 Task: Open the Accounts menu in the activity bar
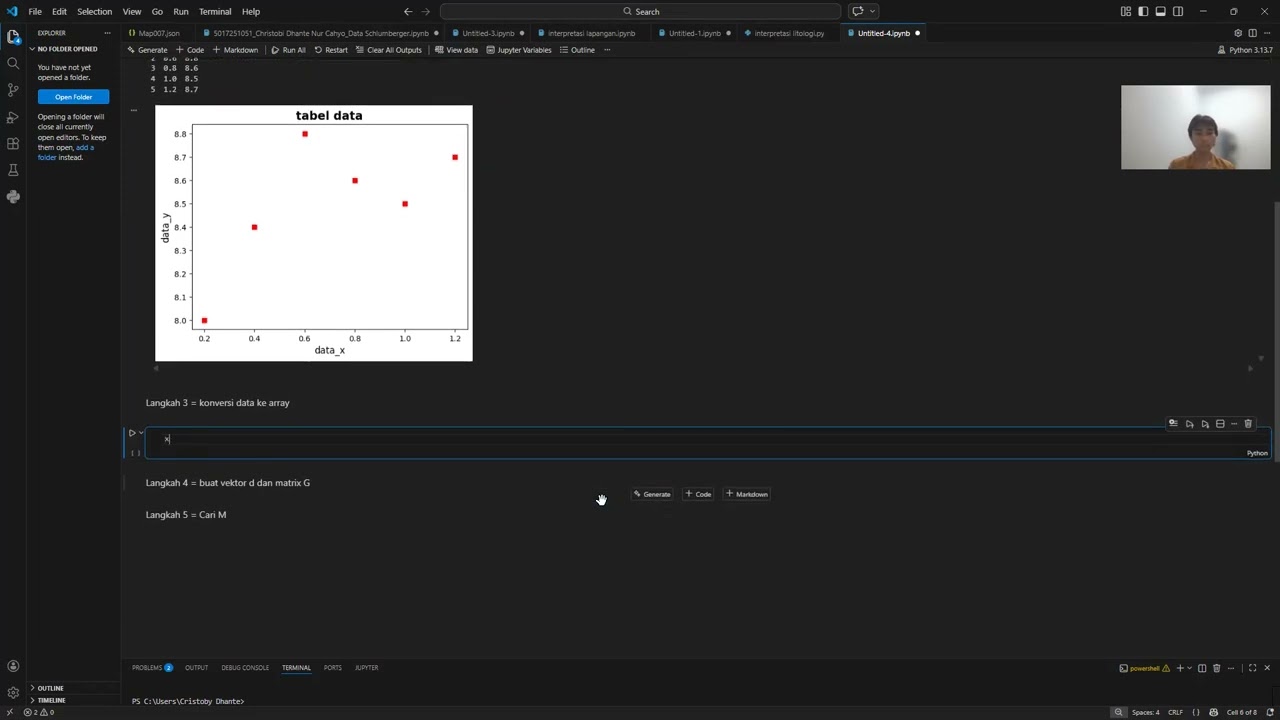tap(13, 666)
